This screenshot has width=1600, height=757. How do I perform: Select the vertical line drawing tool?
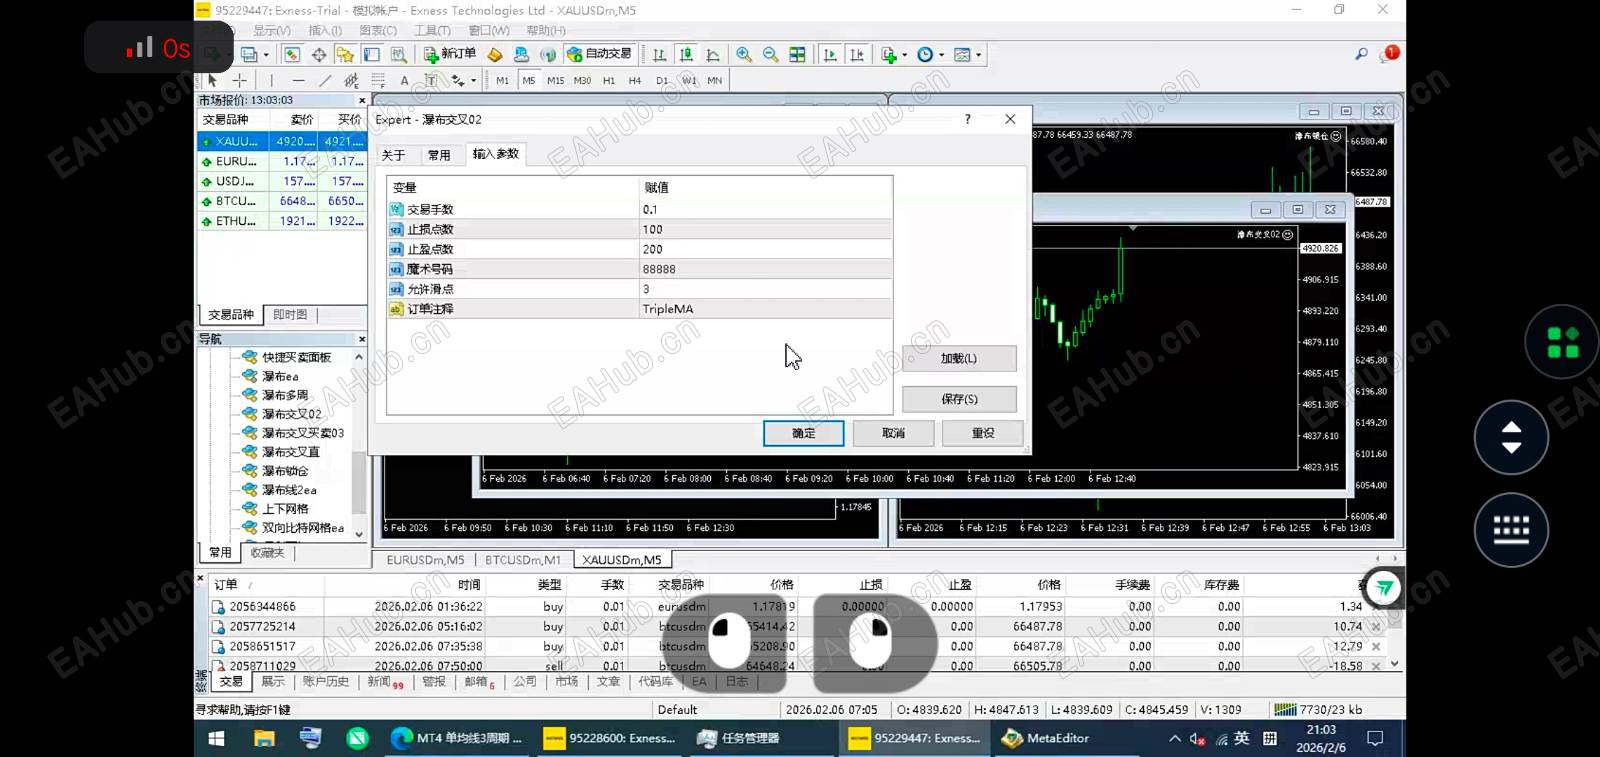[x=271, y=80]
